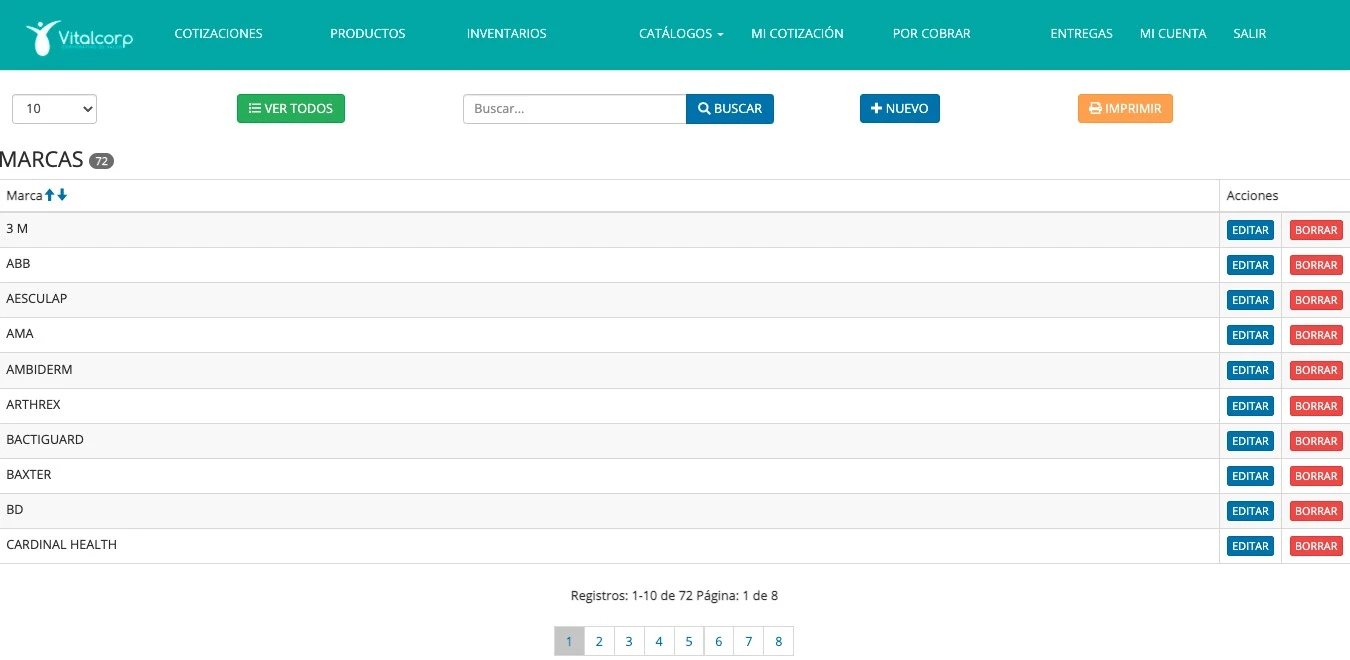Click SALIR to log out
The height and width of the screenshot is (660, 1350).
[1249, 34]
